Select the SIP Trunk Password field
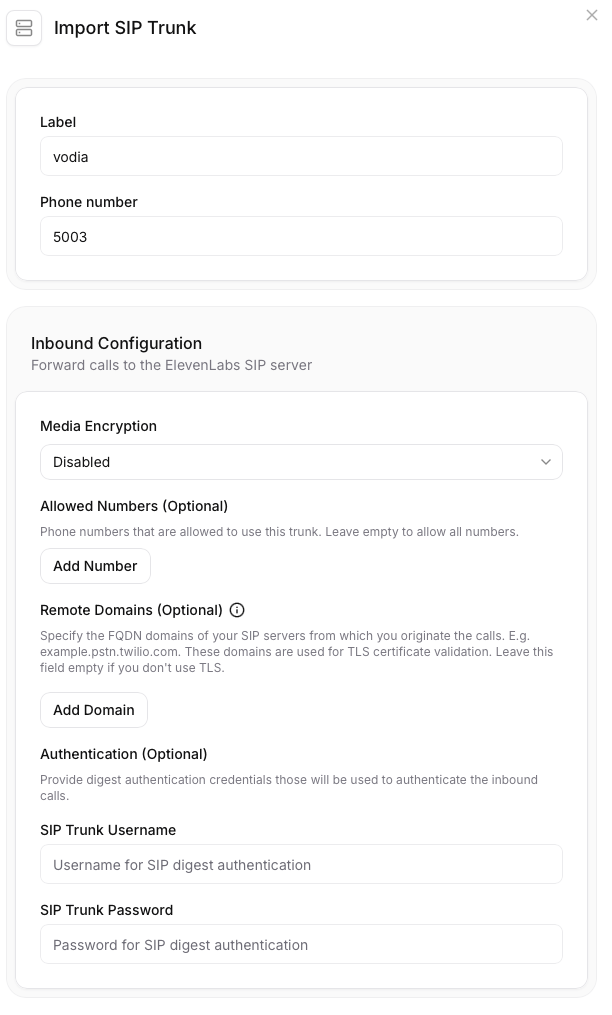 point(301,945)
